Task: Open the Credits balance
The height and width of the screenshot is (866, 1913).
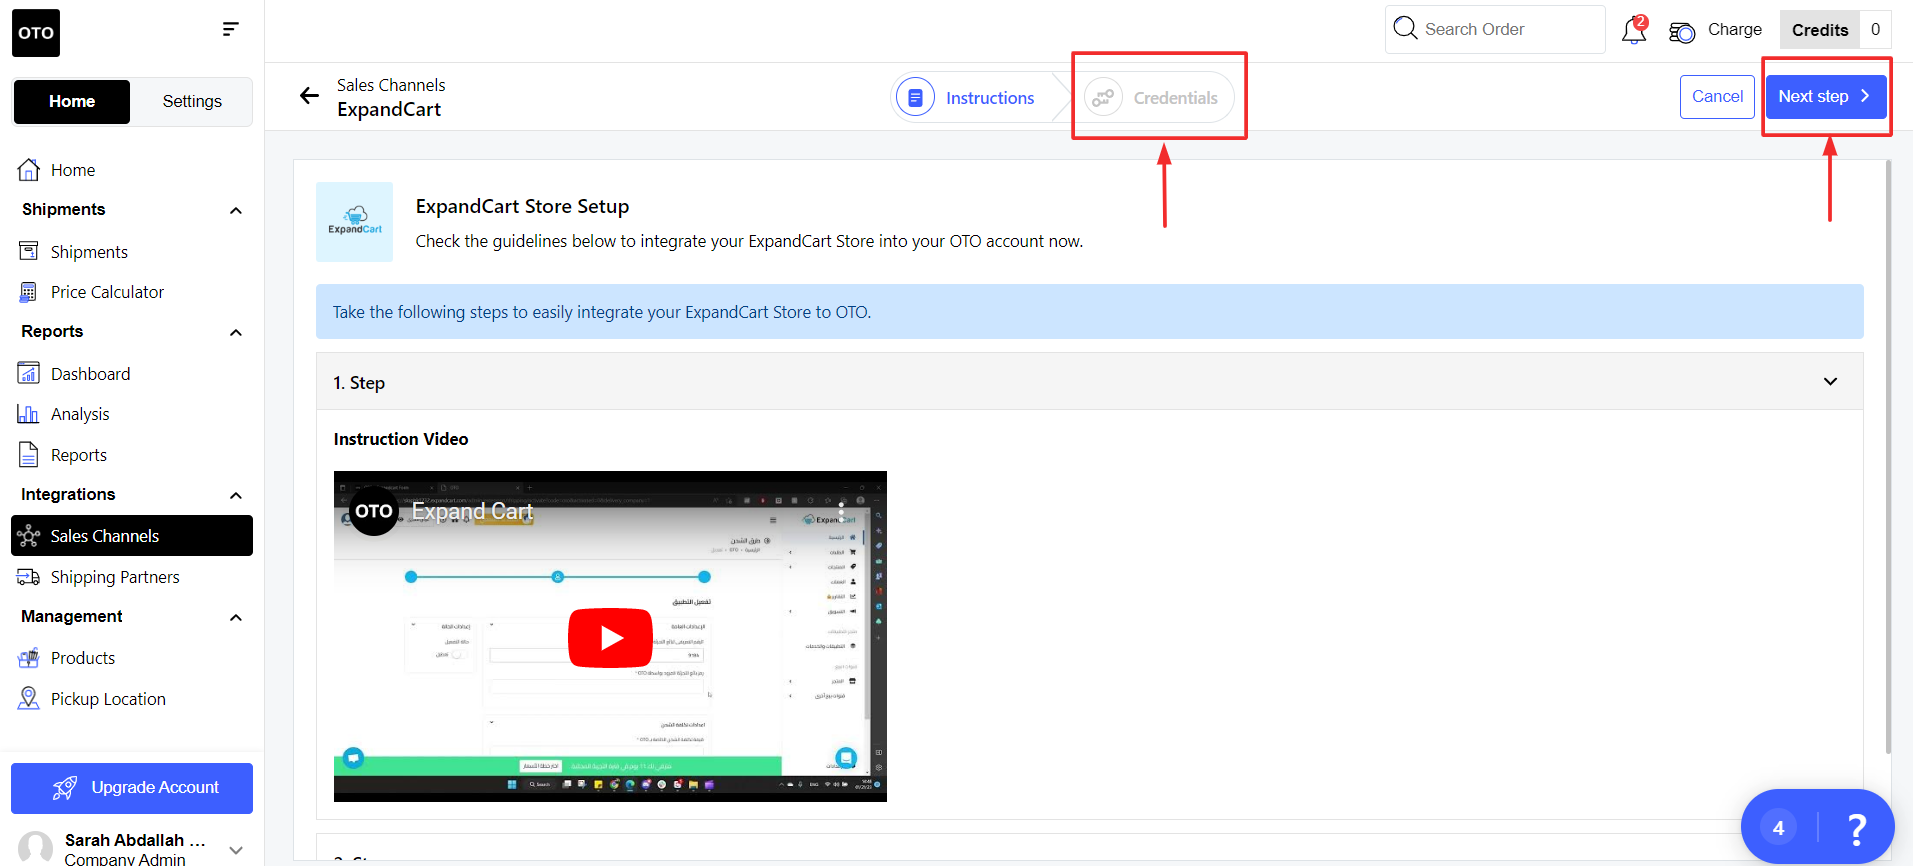Action: (1835, 30)
